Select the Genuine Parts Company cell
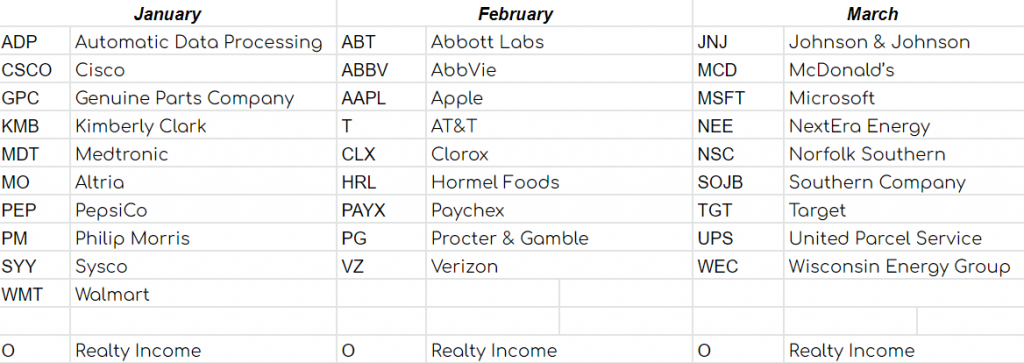Image resolution: width=1024 pixels, height=363 pixels. click(x=203, y=98)
